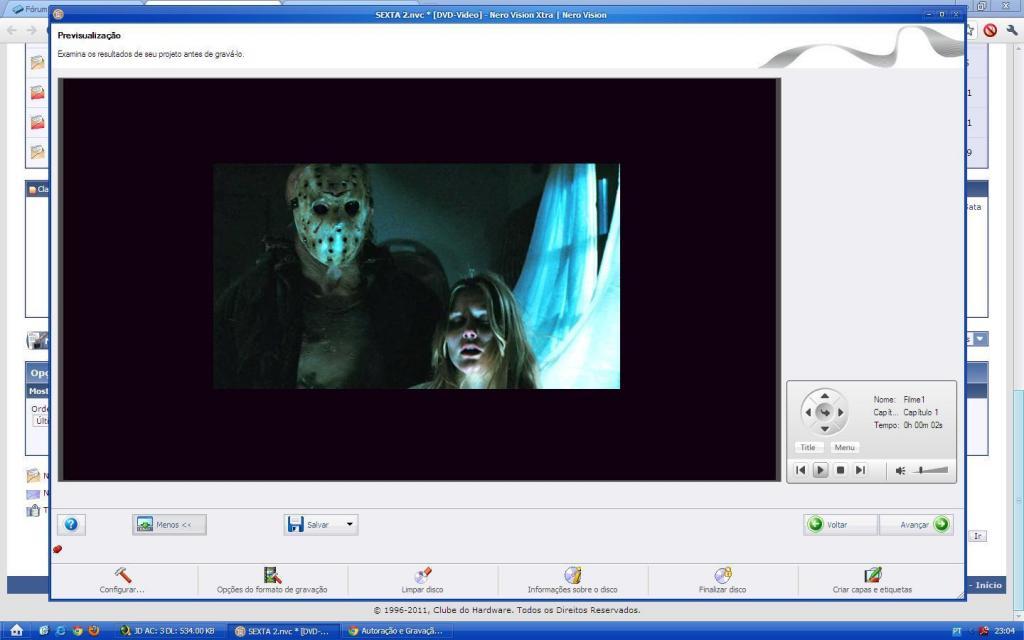Launch Internet Explorer from quick launch
This screenshot has width=1024, height=640.
(x=61, y=631)
